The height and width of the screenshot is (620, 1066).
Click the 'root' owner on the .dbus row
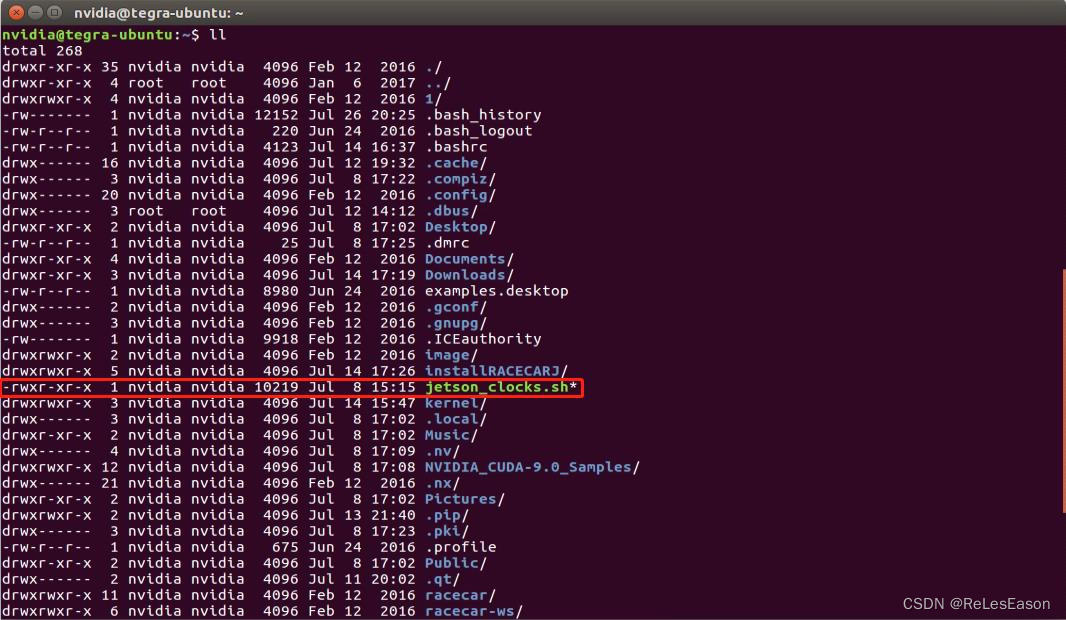[146, 211]
